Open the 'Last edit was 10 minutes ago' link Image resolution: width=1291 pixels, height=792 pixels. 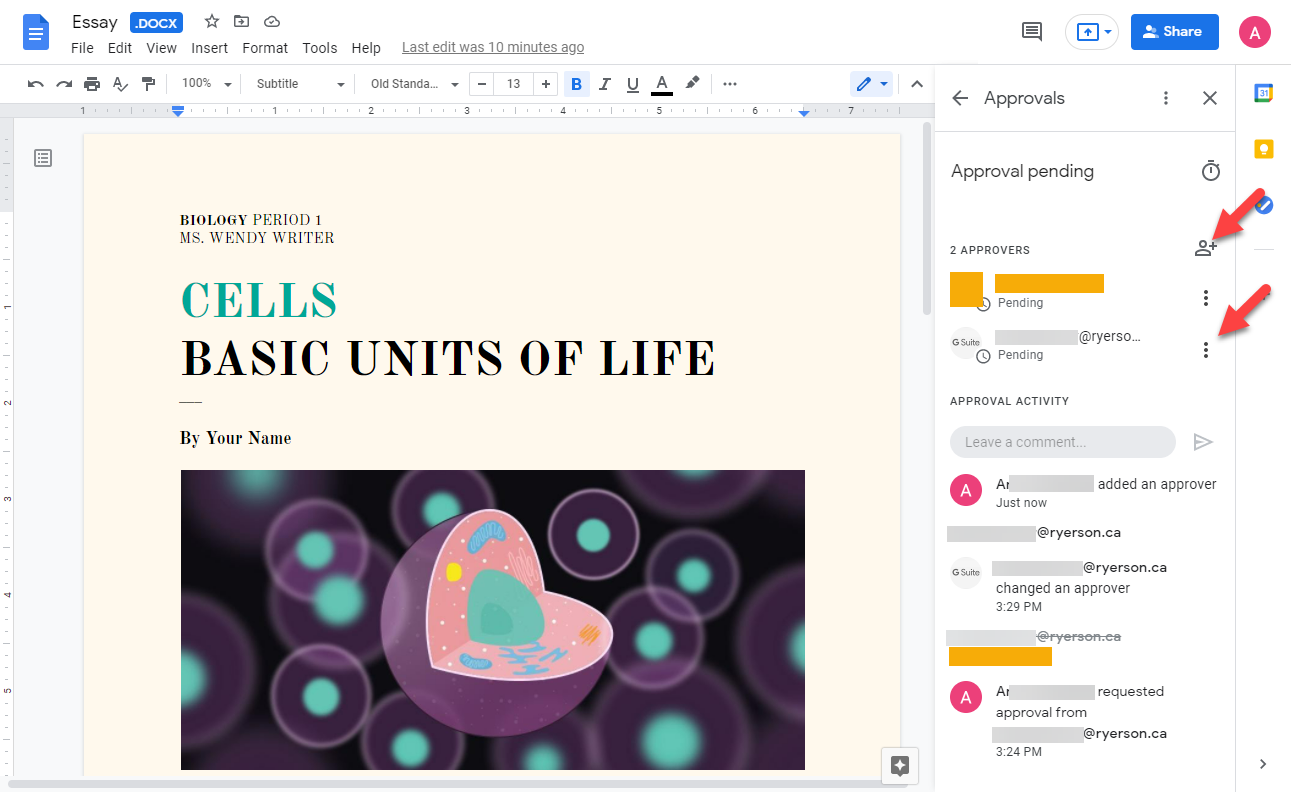(493, 48)
